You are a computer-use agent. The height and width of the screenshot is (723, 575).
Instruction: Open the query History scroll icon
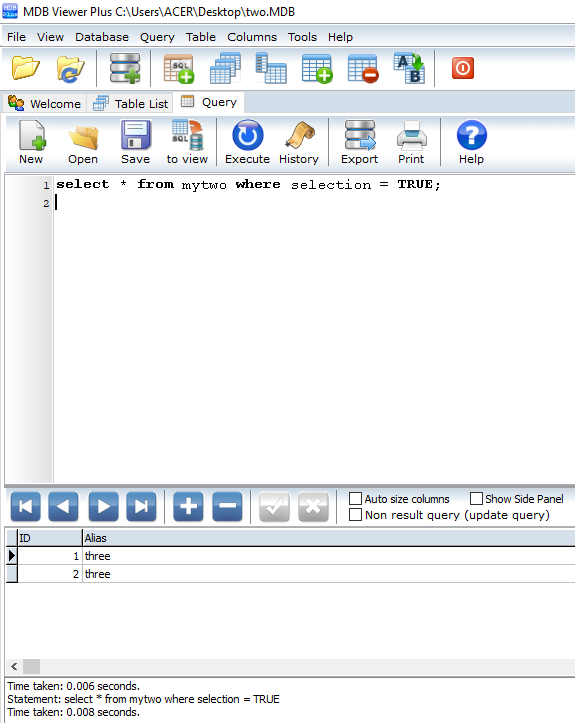coord(300,136)
